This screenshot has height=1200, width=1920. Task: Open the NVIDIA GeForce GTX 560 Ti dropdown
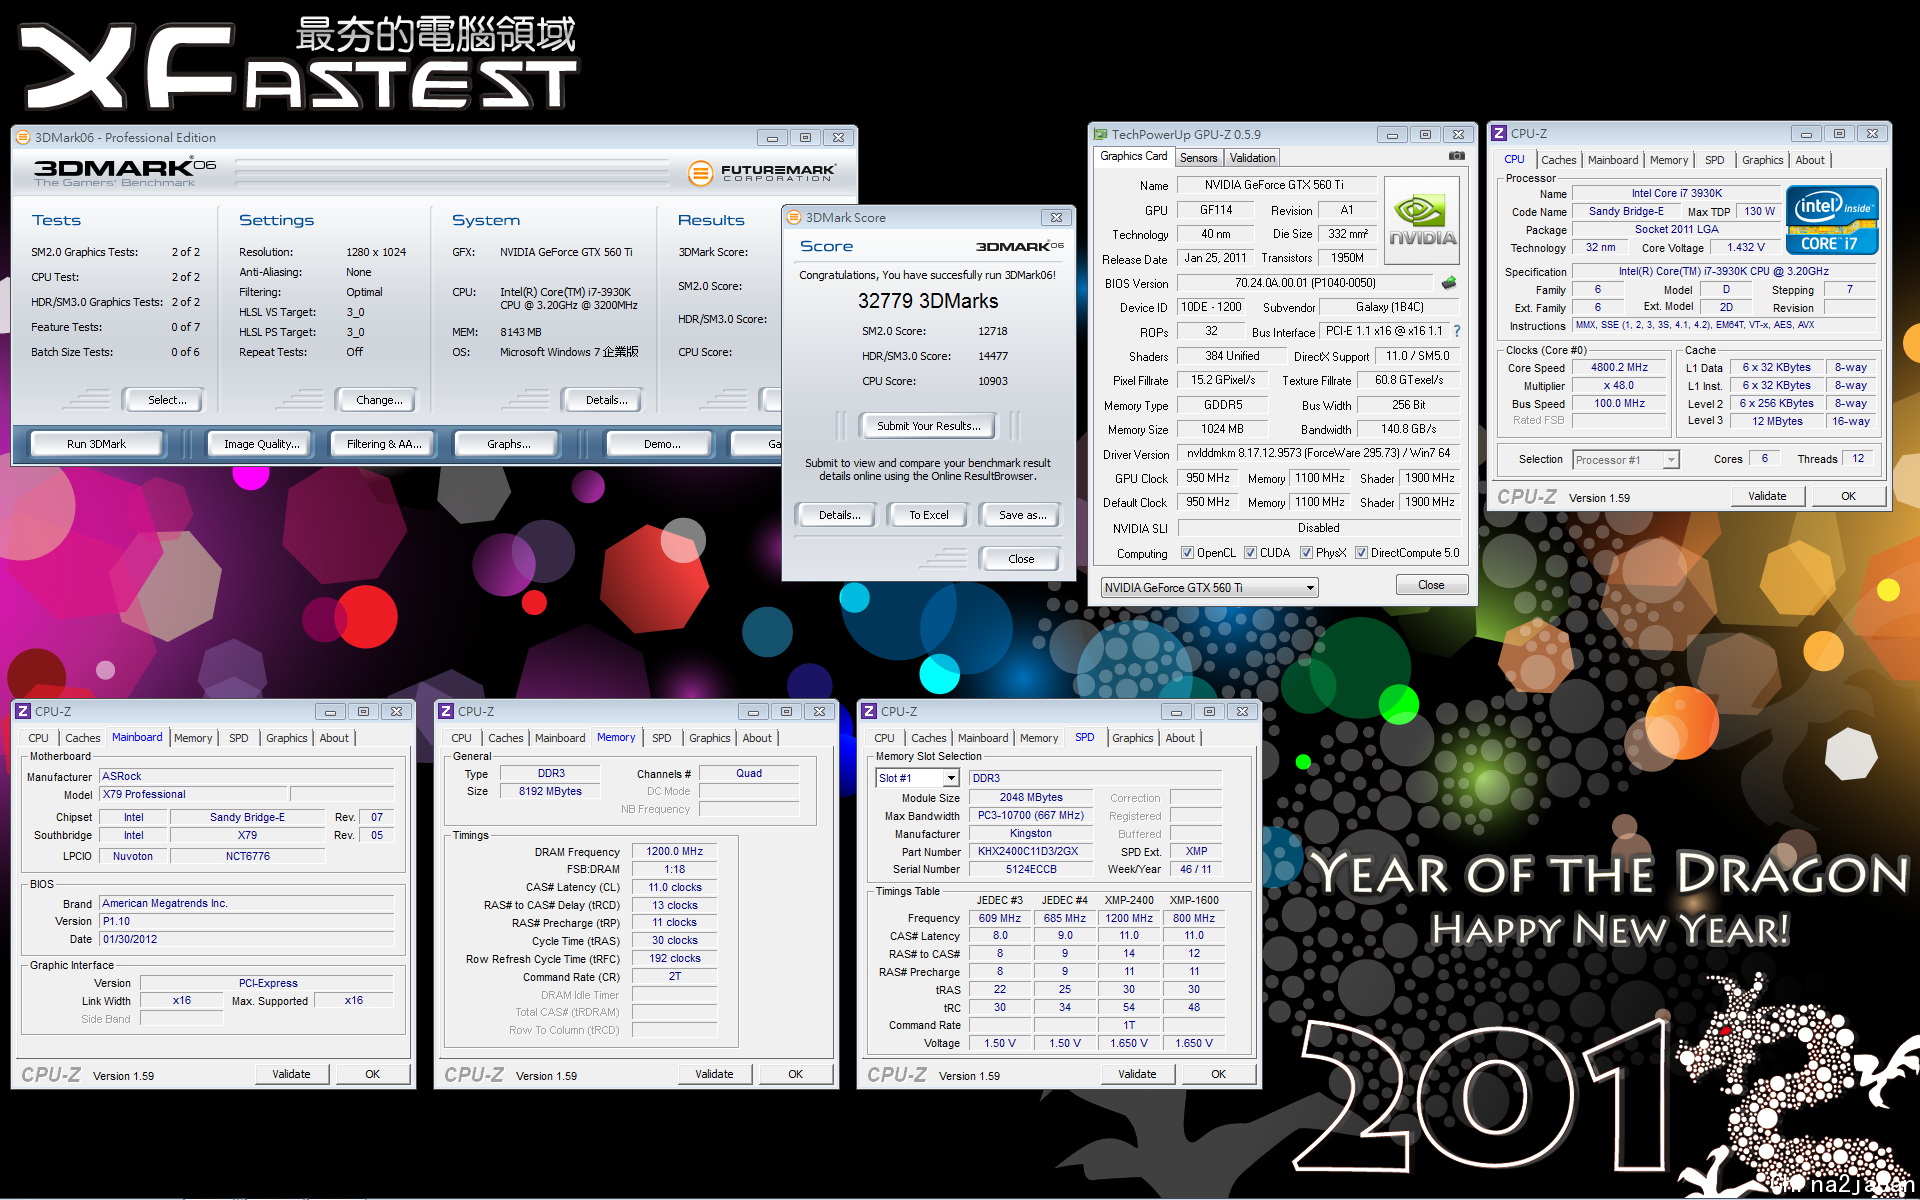click(x=1209, y=587)
